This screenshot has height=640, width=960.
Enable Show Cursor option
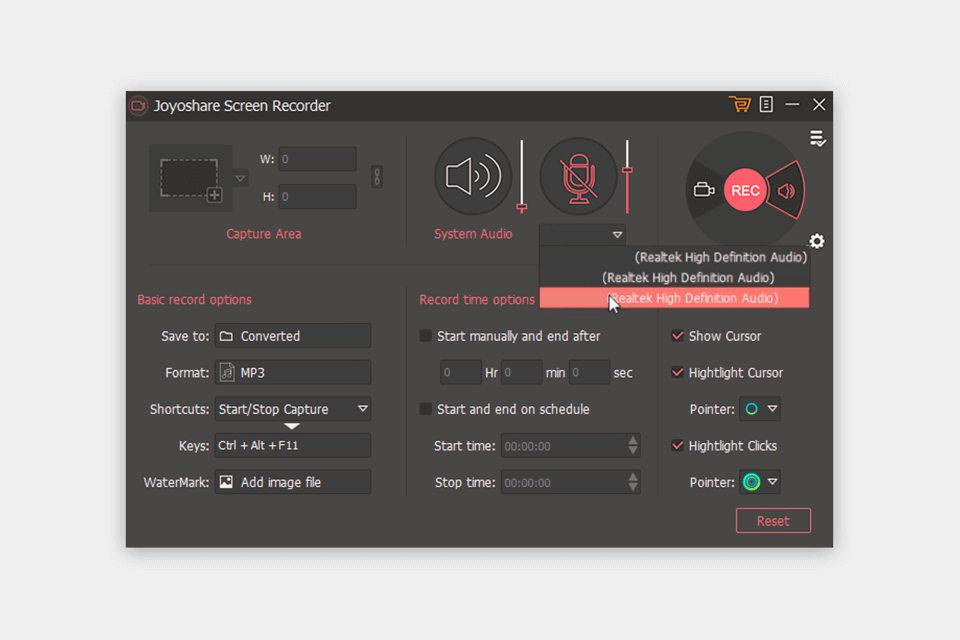(x=677, y=336)
